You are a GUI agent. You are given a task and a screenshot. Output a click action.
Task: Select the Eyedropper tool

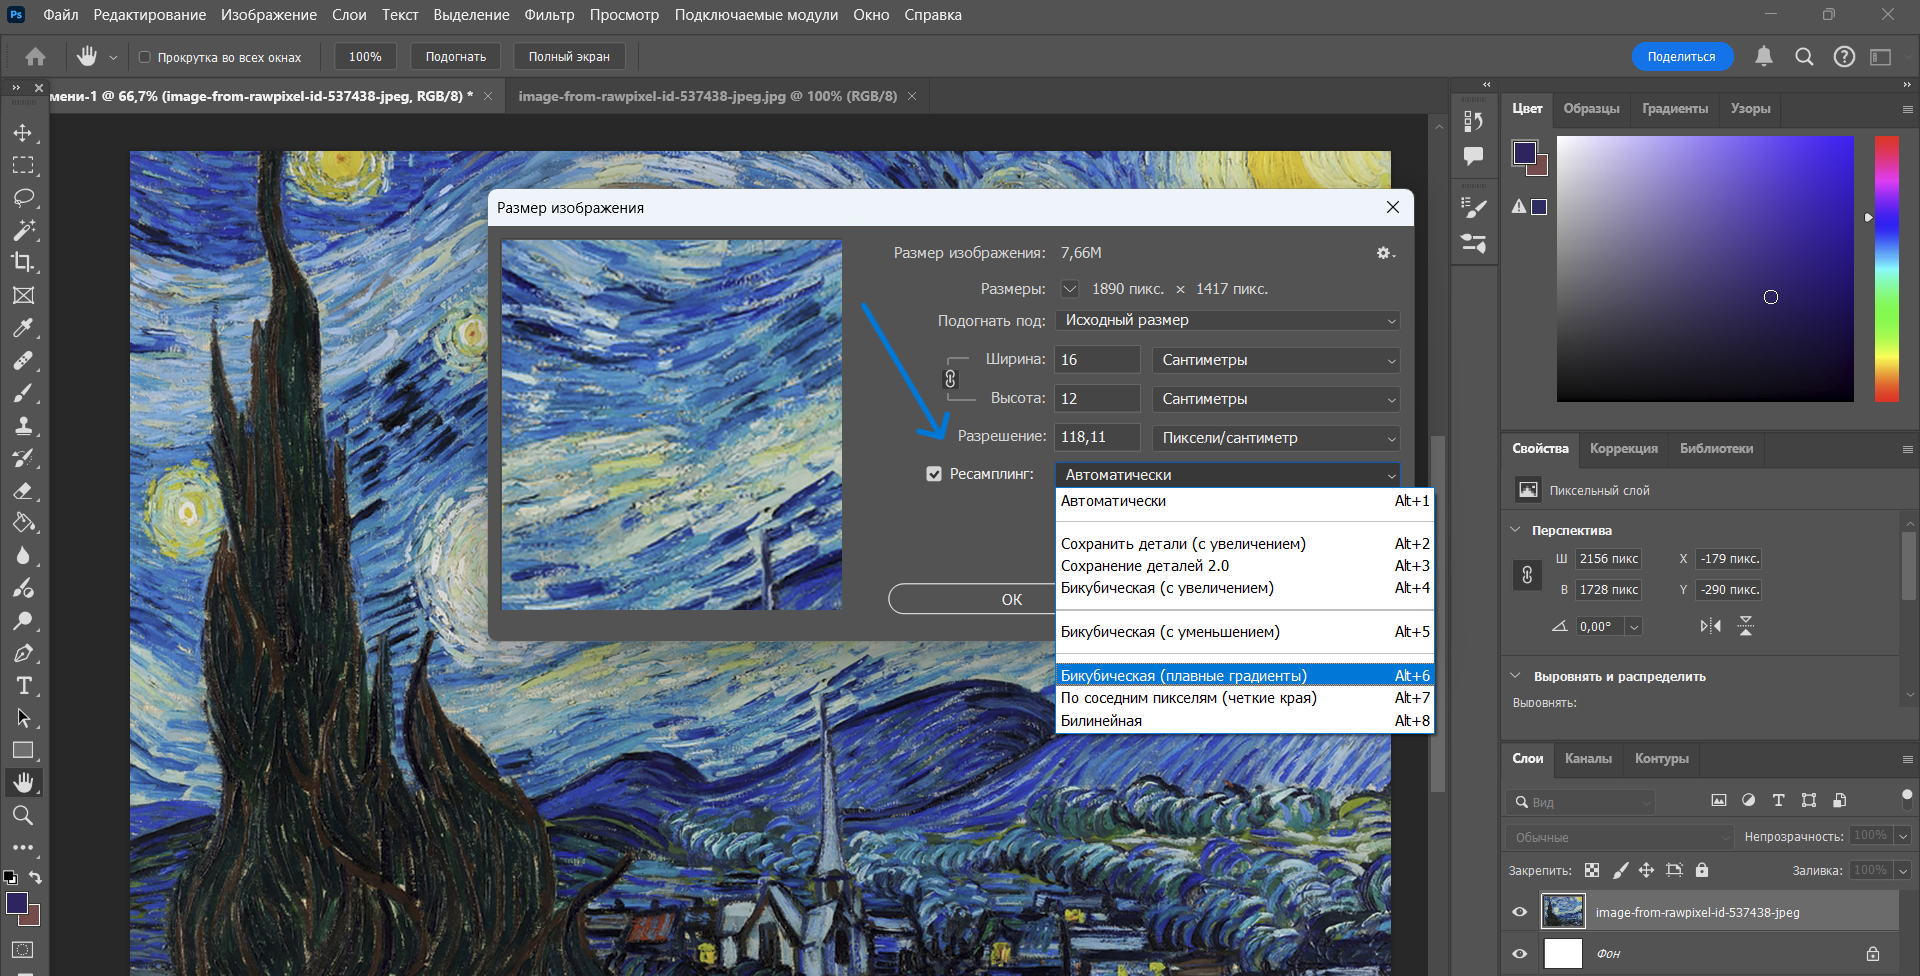click(23, 328)
